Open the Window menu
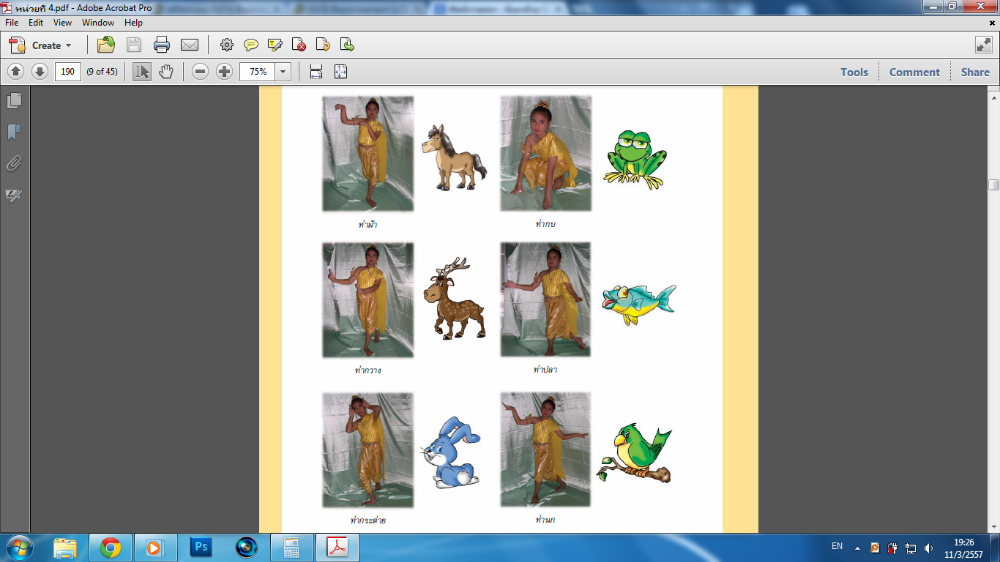The height and width of the screenshot is (562, 1000). (x=97, y=22)
